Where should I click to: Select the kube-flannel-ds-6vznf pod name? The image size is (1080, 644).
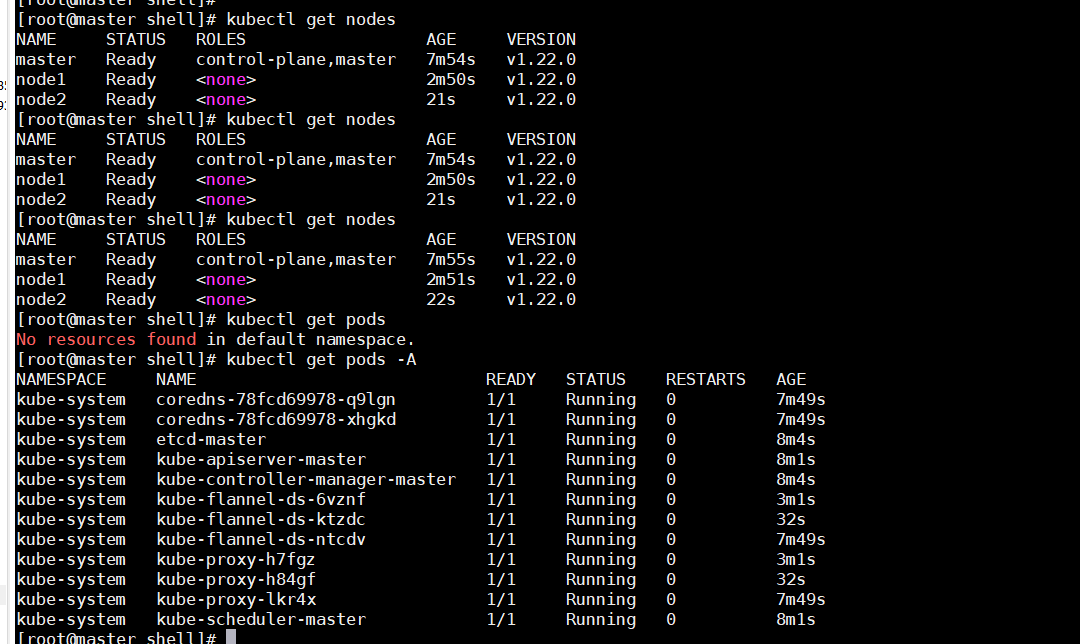(x=261, y=500)
